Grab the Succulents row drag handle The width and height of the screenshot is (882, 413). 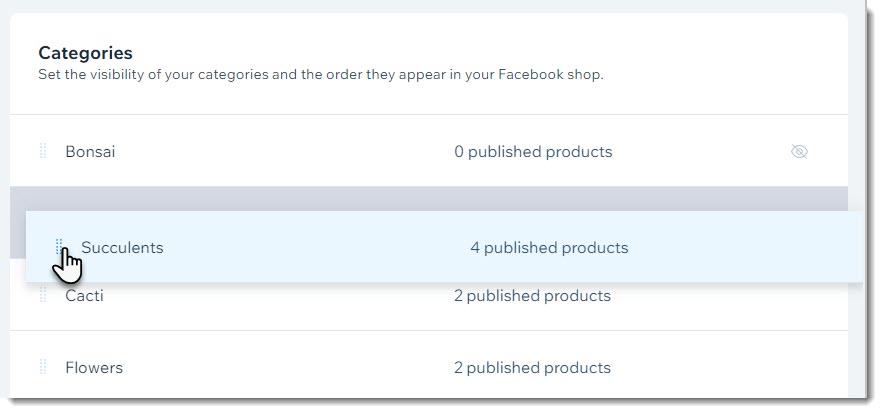(58, 246)
